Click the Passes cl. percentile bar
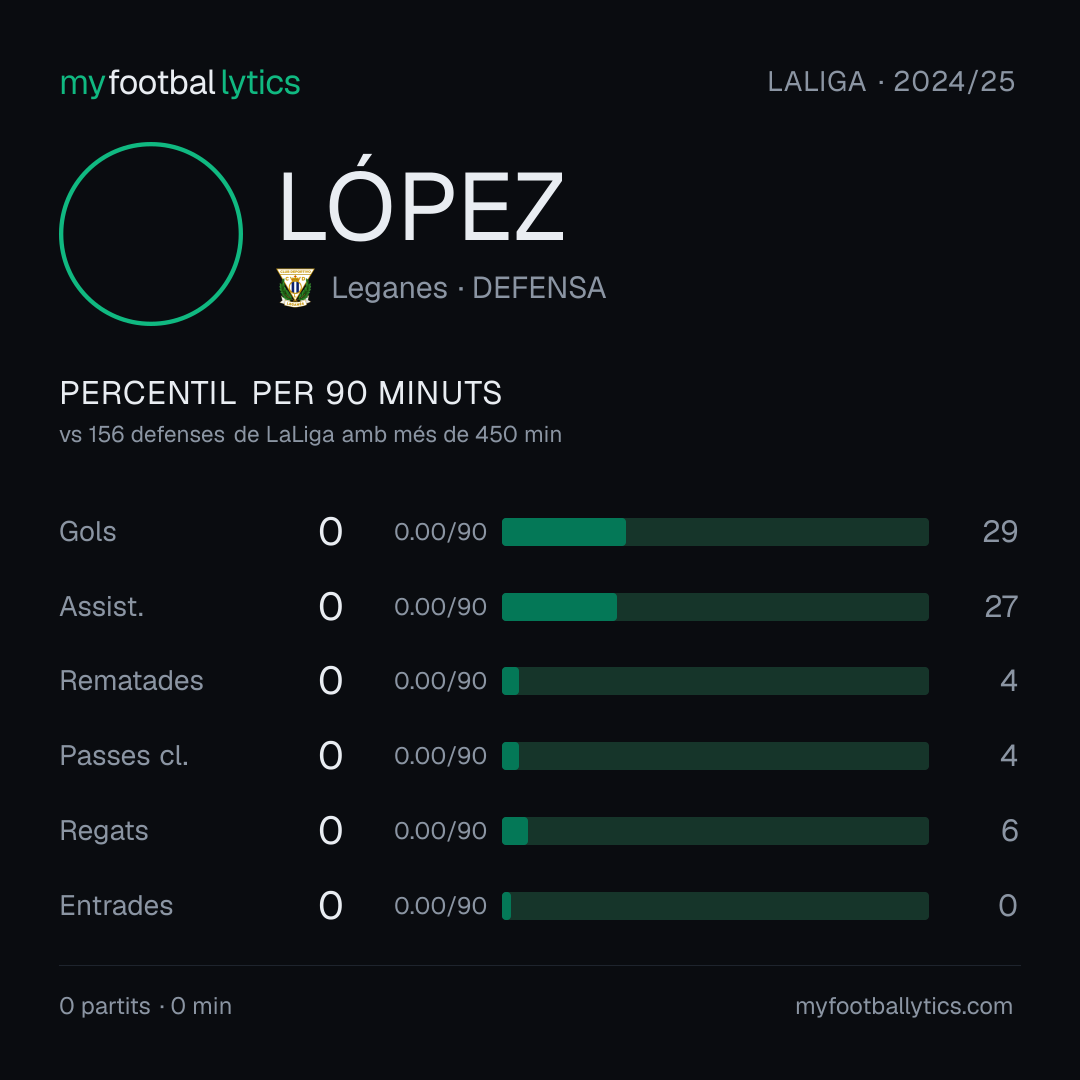The height and width of the screenshot is (1080, 1080). tap(715, 756)
